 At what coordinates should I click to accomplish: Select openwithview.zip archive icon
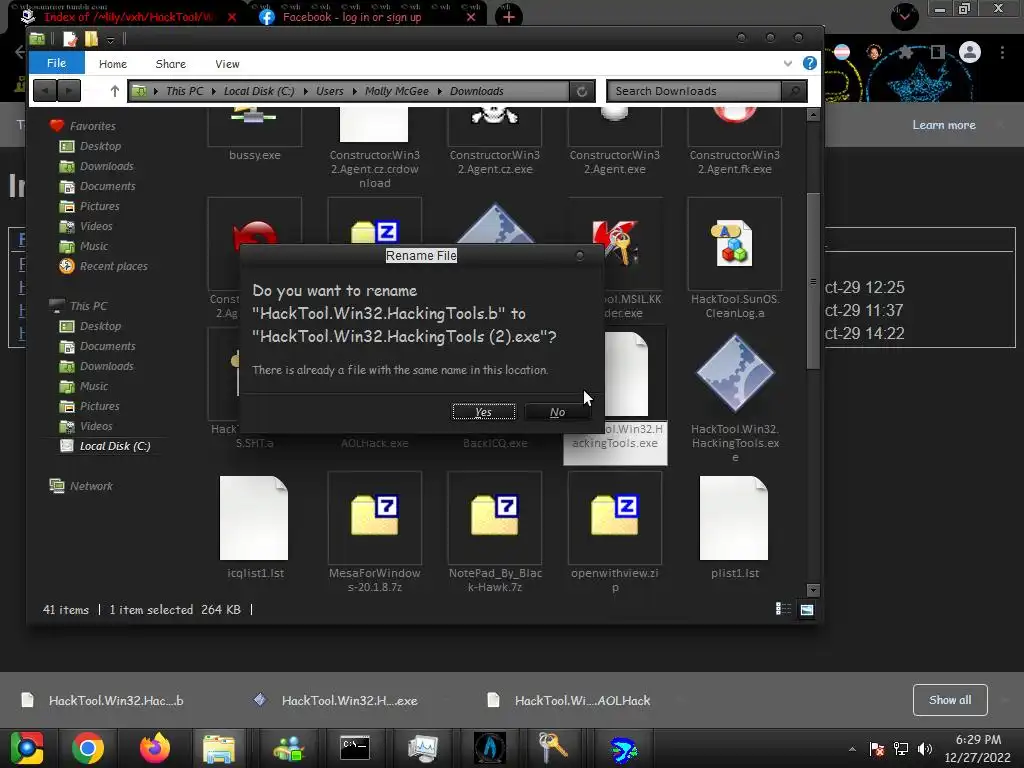coord(615,518)
